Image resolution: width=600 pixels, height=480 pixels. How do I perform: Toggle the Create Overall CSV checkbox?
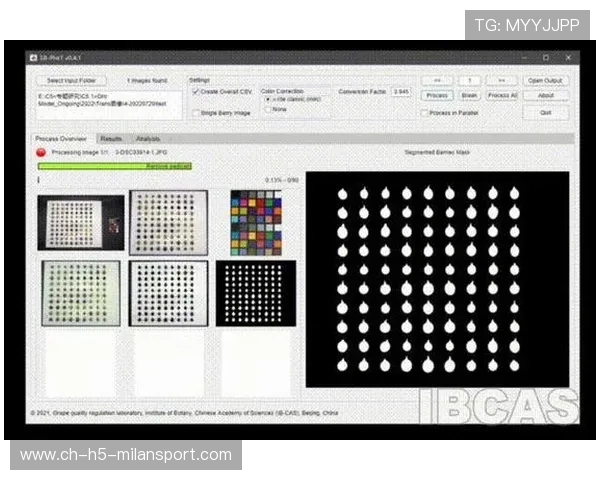coord(196,91)
